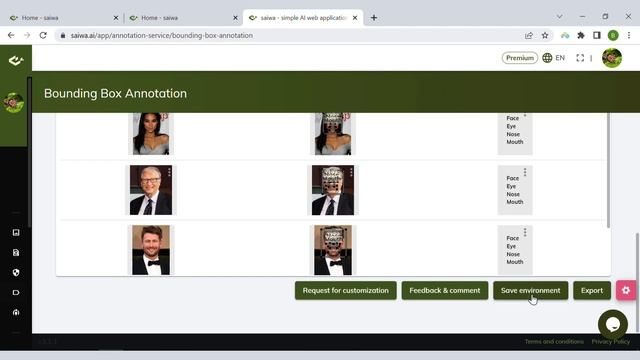
Task: Select the Eye label in the middle row
Action: coord(511,186)
